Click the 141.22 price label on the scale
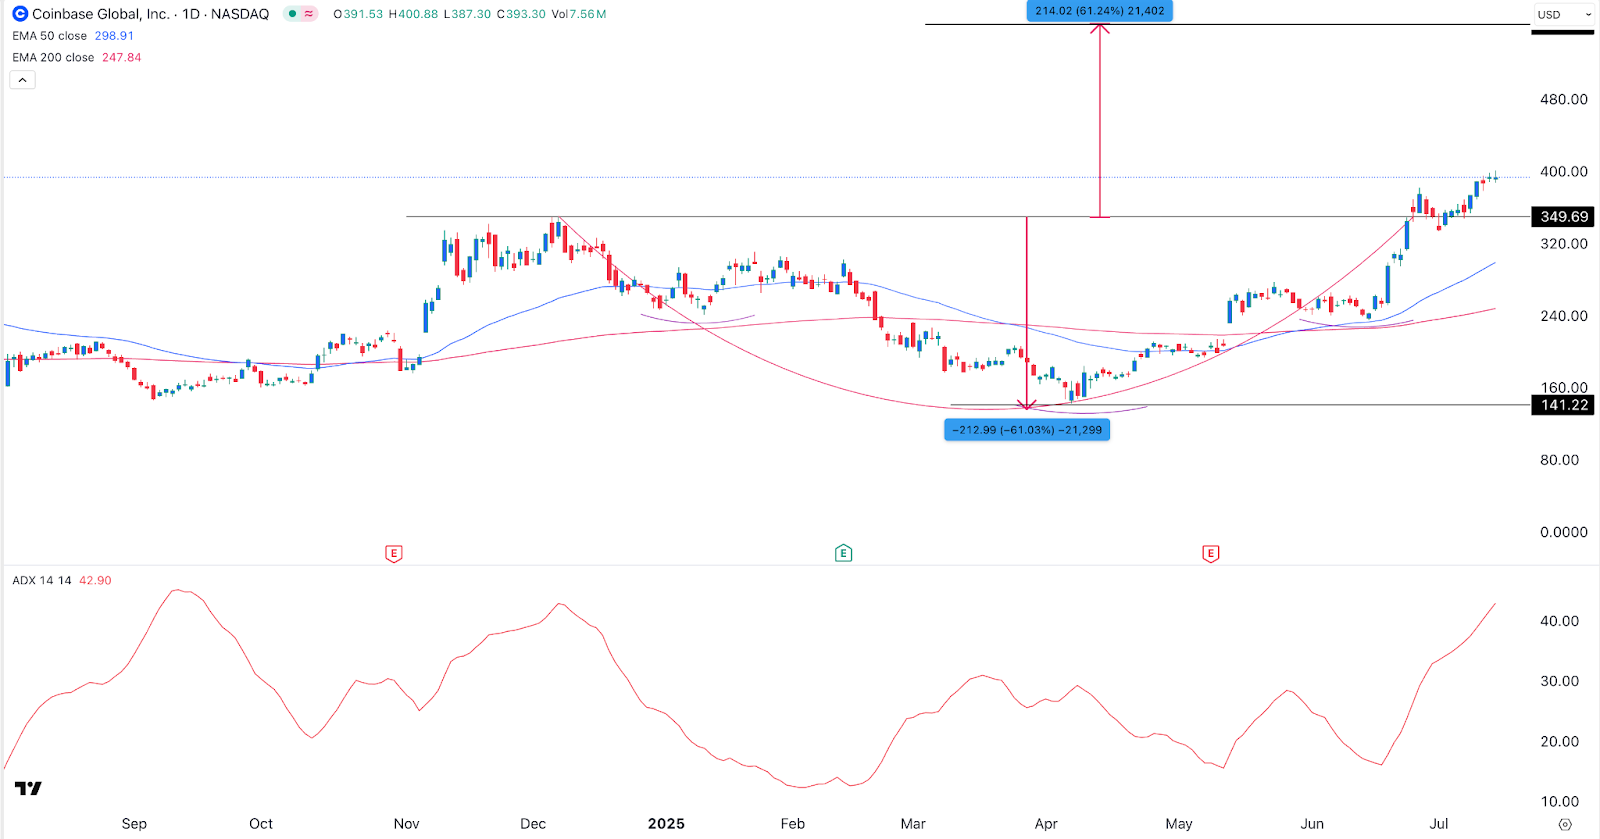Screen dimensions: 1600x839 [x=1563, y=405]
